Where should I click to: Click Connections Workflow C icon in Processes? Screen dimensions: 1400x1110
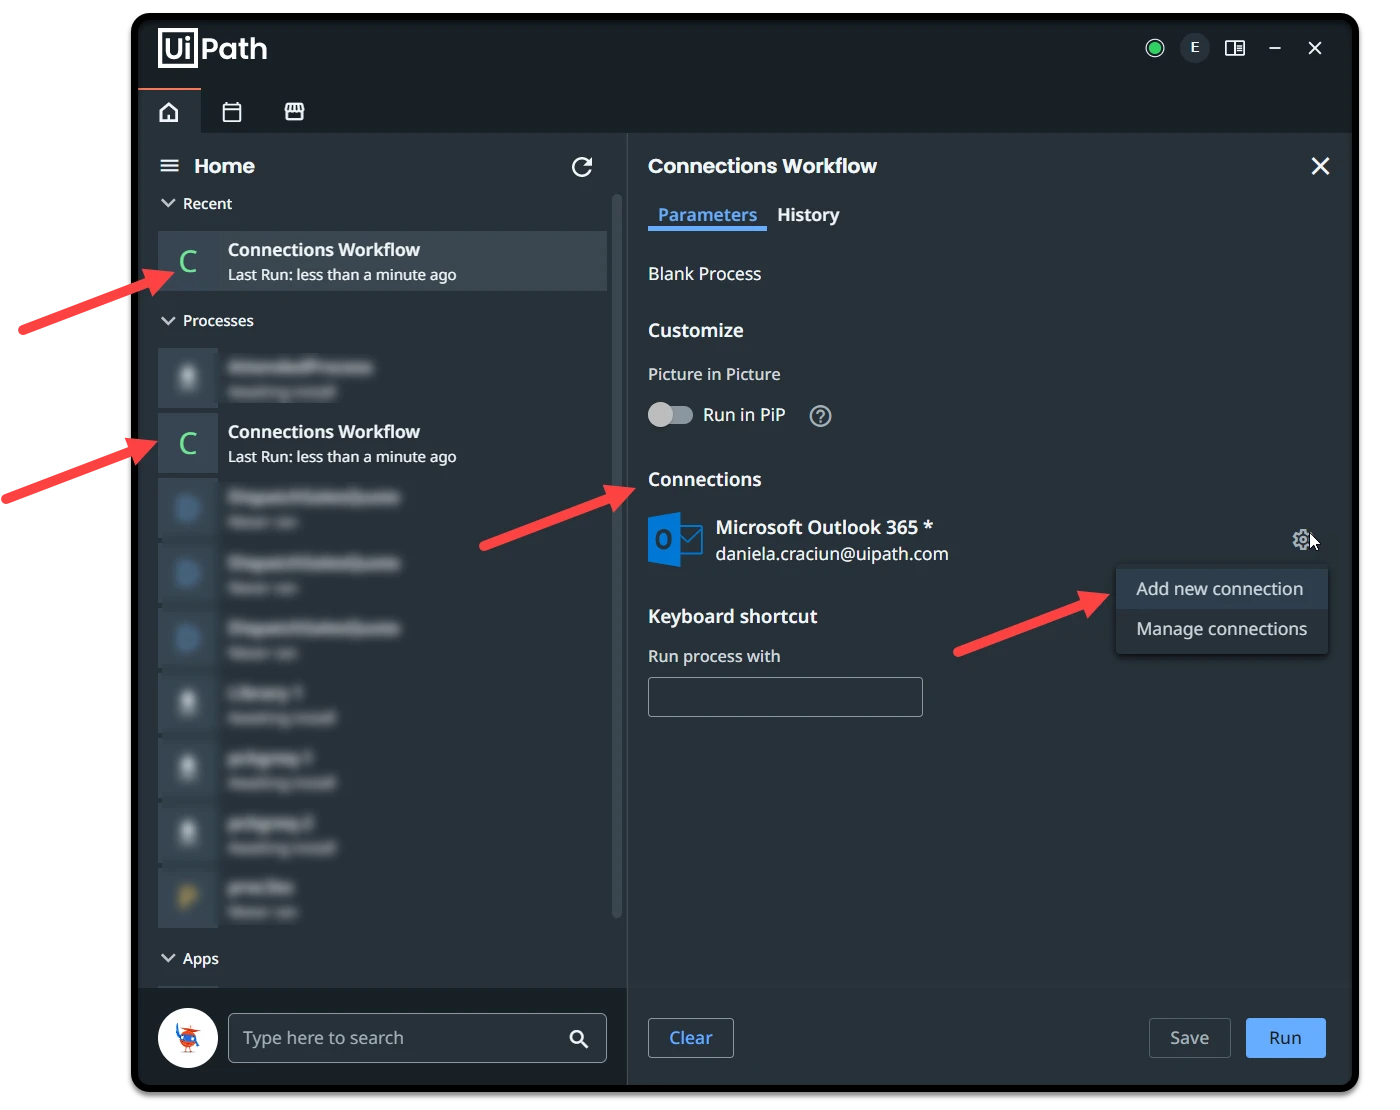(x=188, y=444)
